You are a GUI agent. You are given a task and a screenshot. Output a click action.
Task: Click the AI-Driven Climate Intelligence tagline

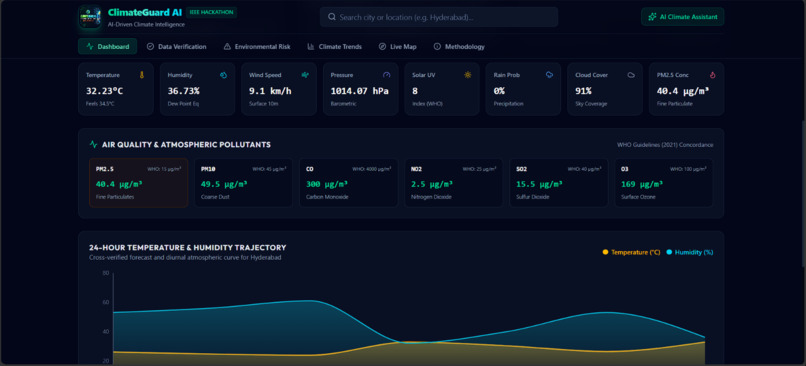tap(146, 24)
